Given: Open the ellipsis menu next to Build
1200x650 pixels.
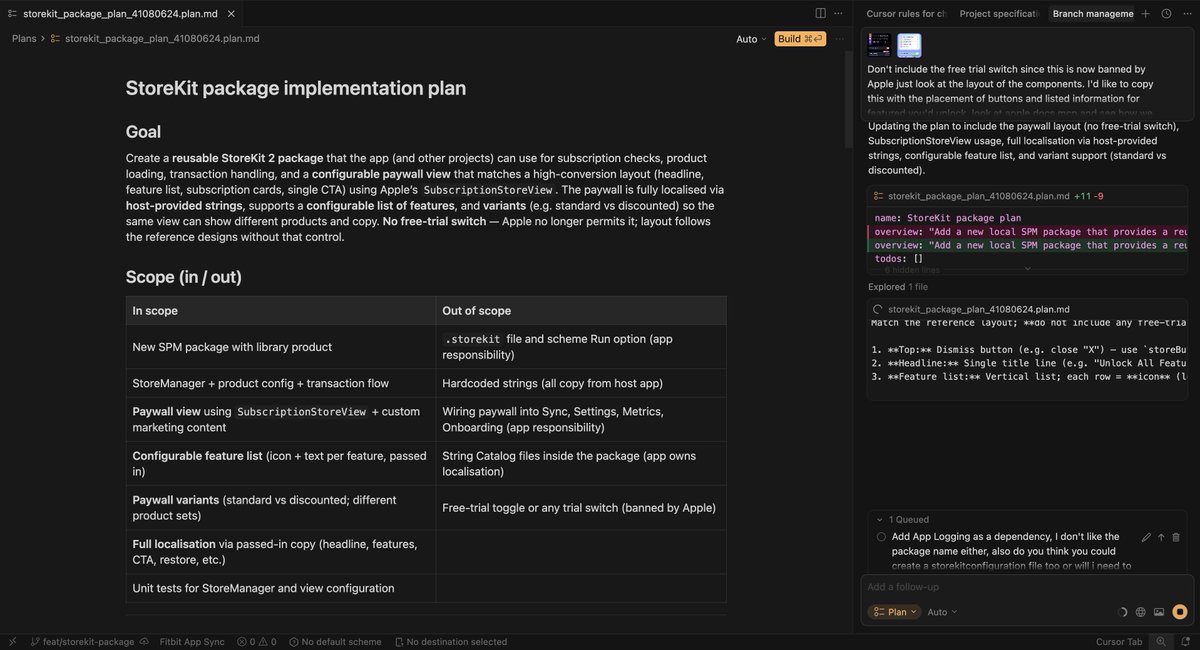Looking at the screenshot, I should click(839, 39).
